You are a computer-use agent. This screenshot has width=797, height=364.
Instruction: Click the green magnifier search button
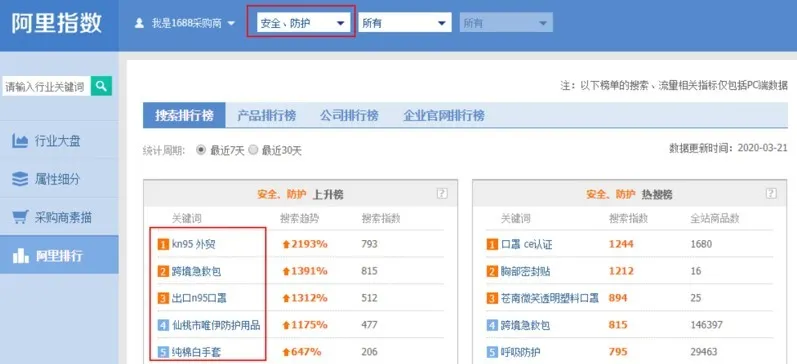pyautogui.click(x=101, y=86)
